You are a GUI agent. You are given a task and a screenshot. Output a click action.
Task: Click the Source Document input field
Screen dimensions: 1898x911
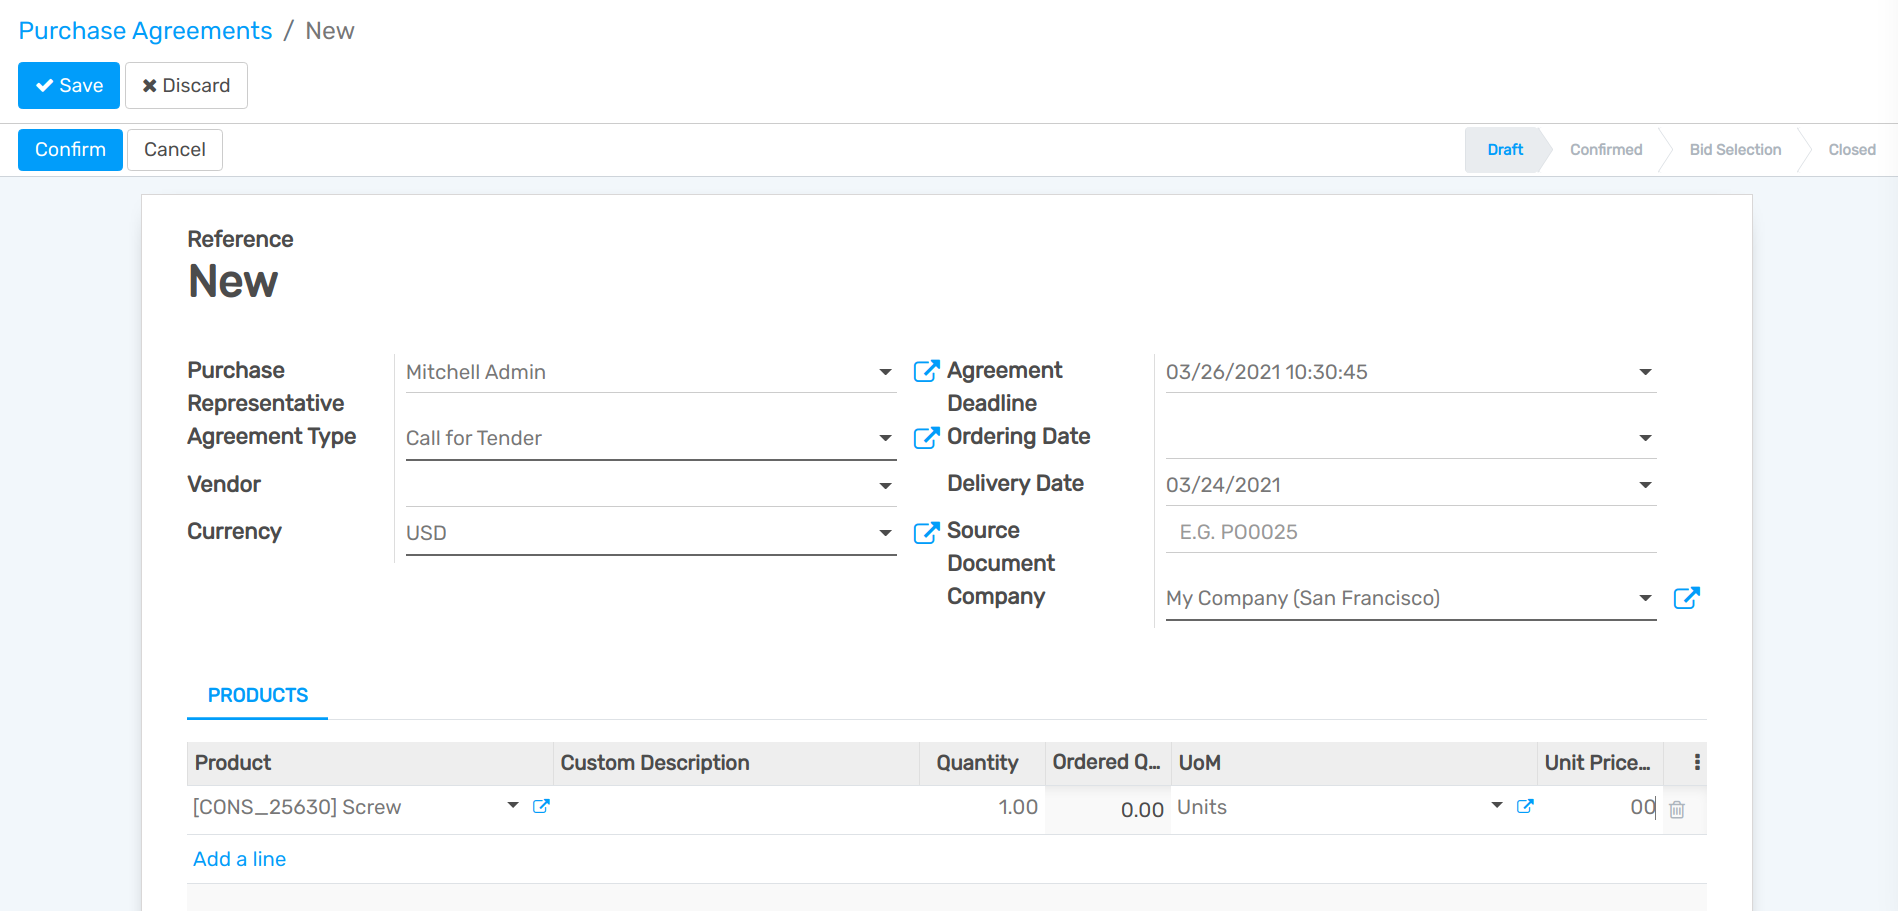(x=1350, y=531)
